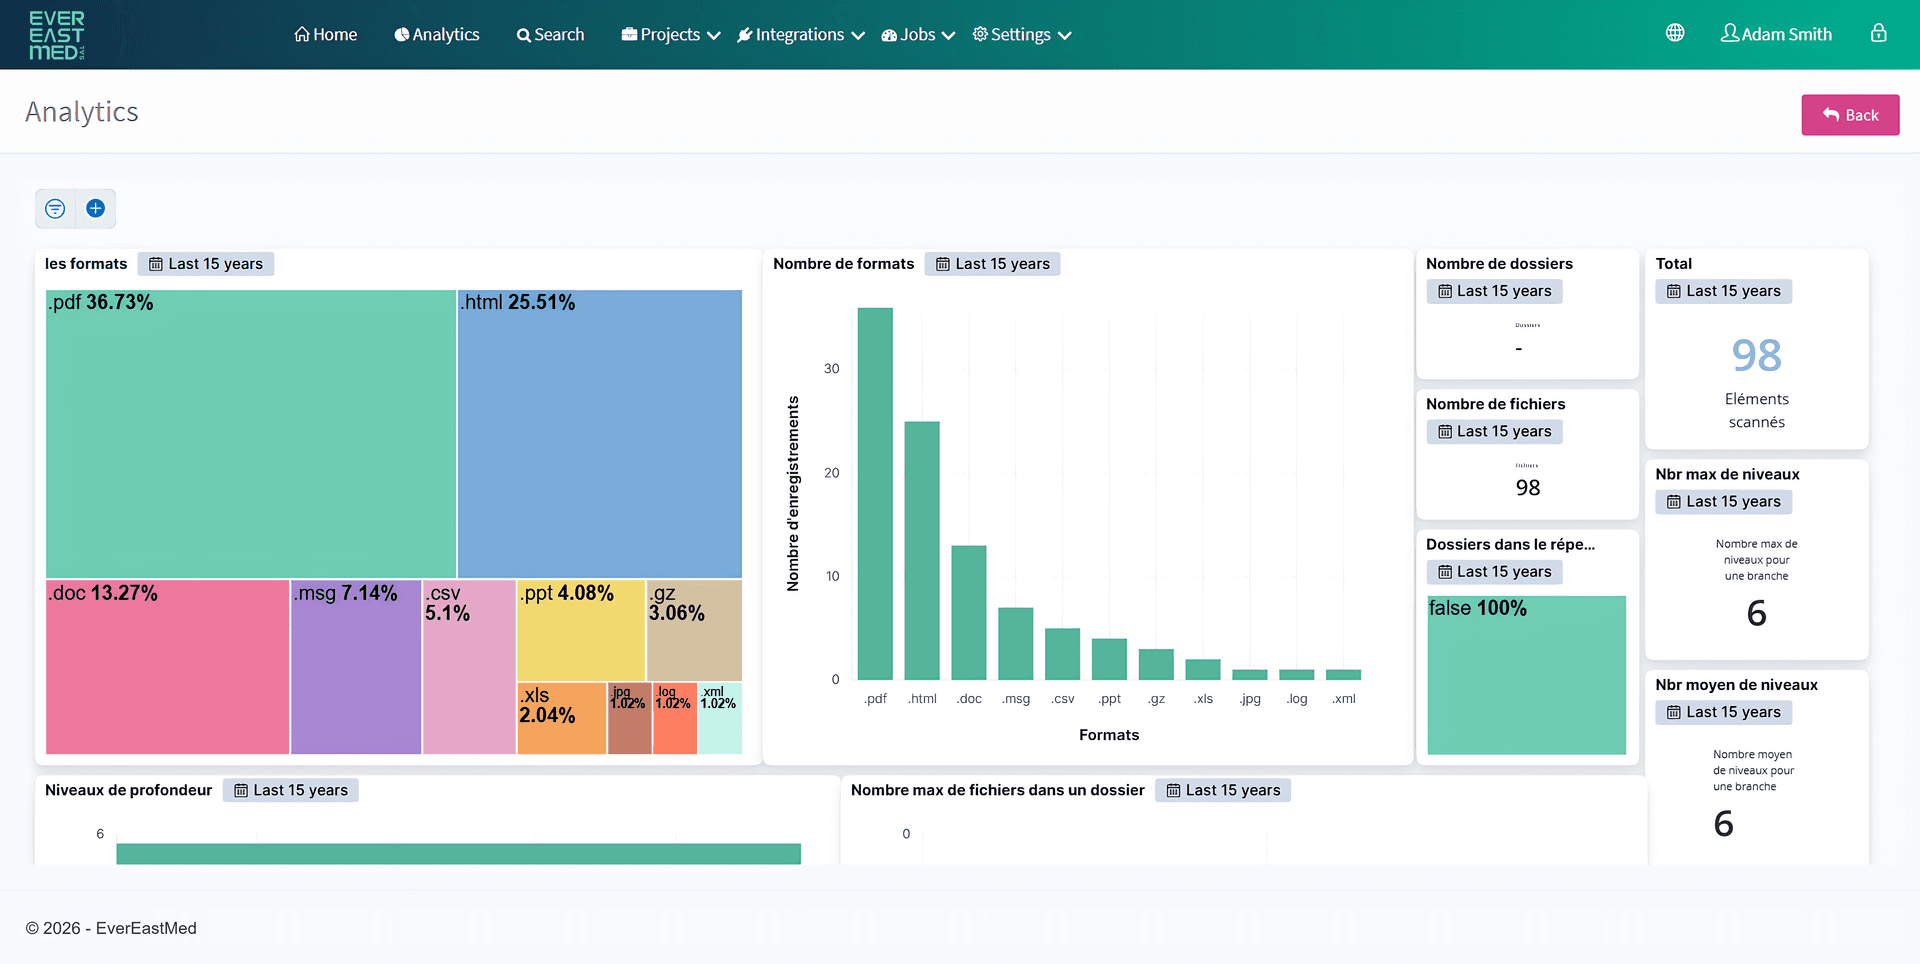Open the Analytics menu item
1920x964 pixels.
click(437, 35)
